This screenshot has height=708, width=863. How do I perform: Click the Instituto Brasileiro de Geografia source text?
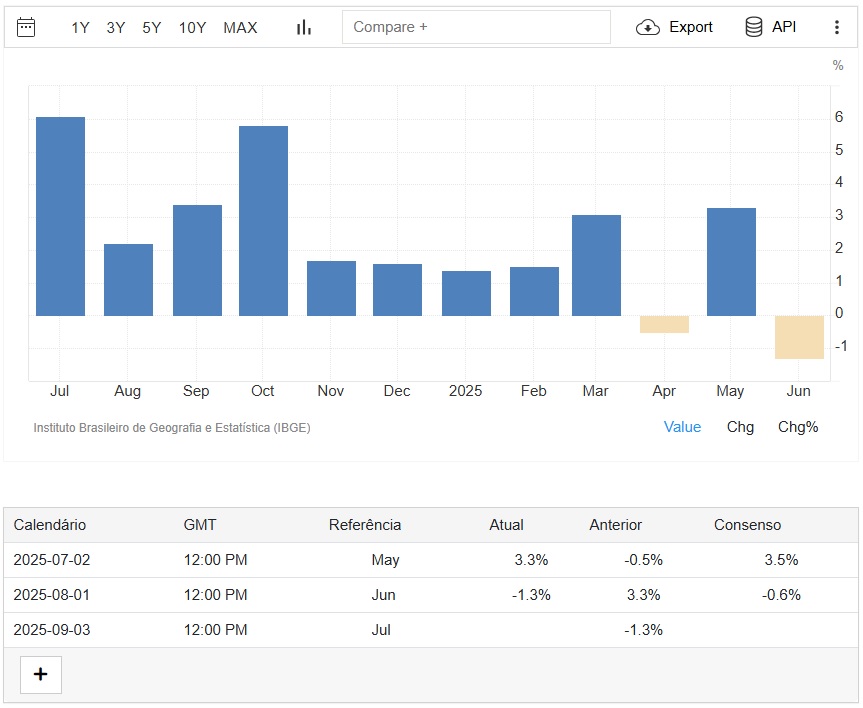click(172, 428)
